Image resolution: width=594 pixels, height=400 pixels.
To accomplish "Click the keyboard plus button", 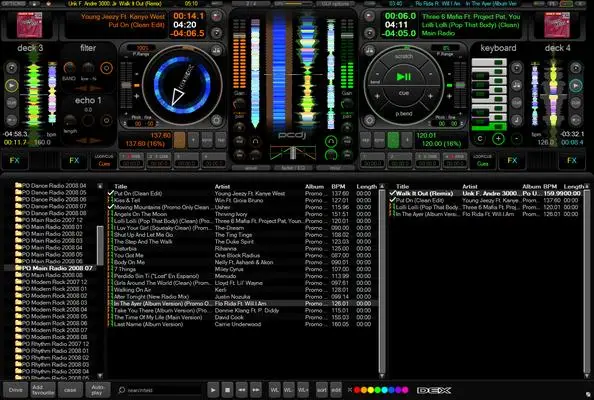I will (x=498, y=139).
